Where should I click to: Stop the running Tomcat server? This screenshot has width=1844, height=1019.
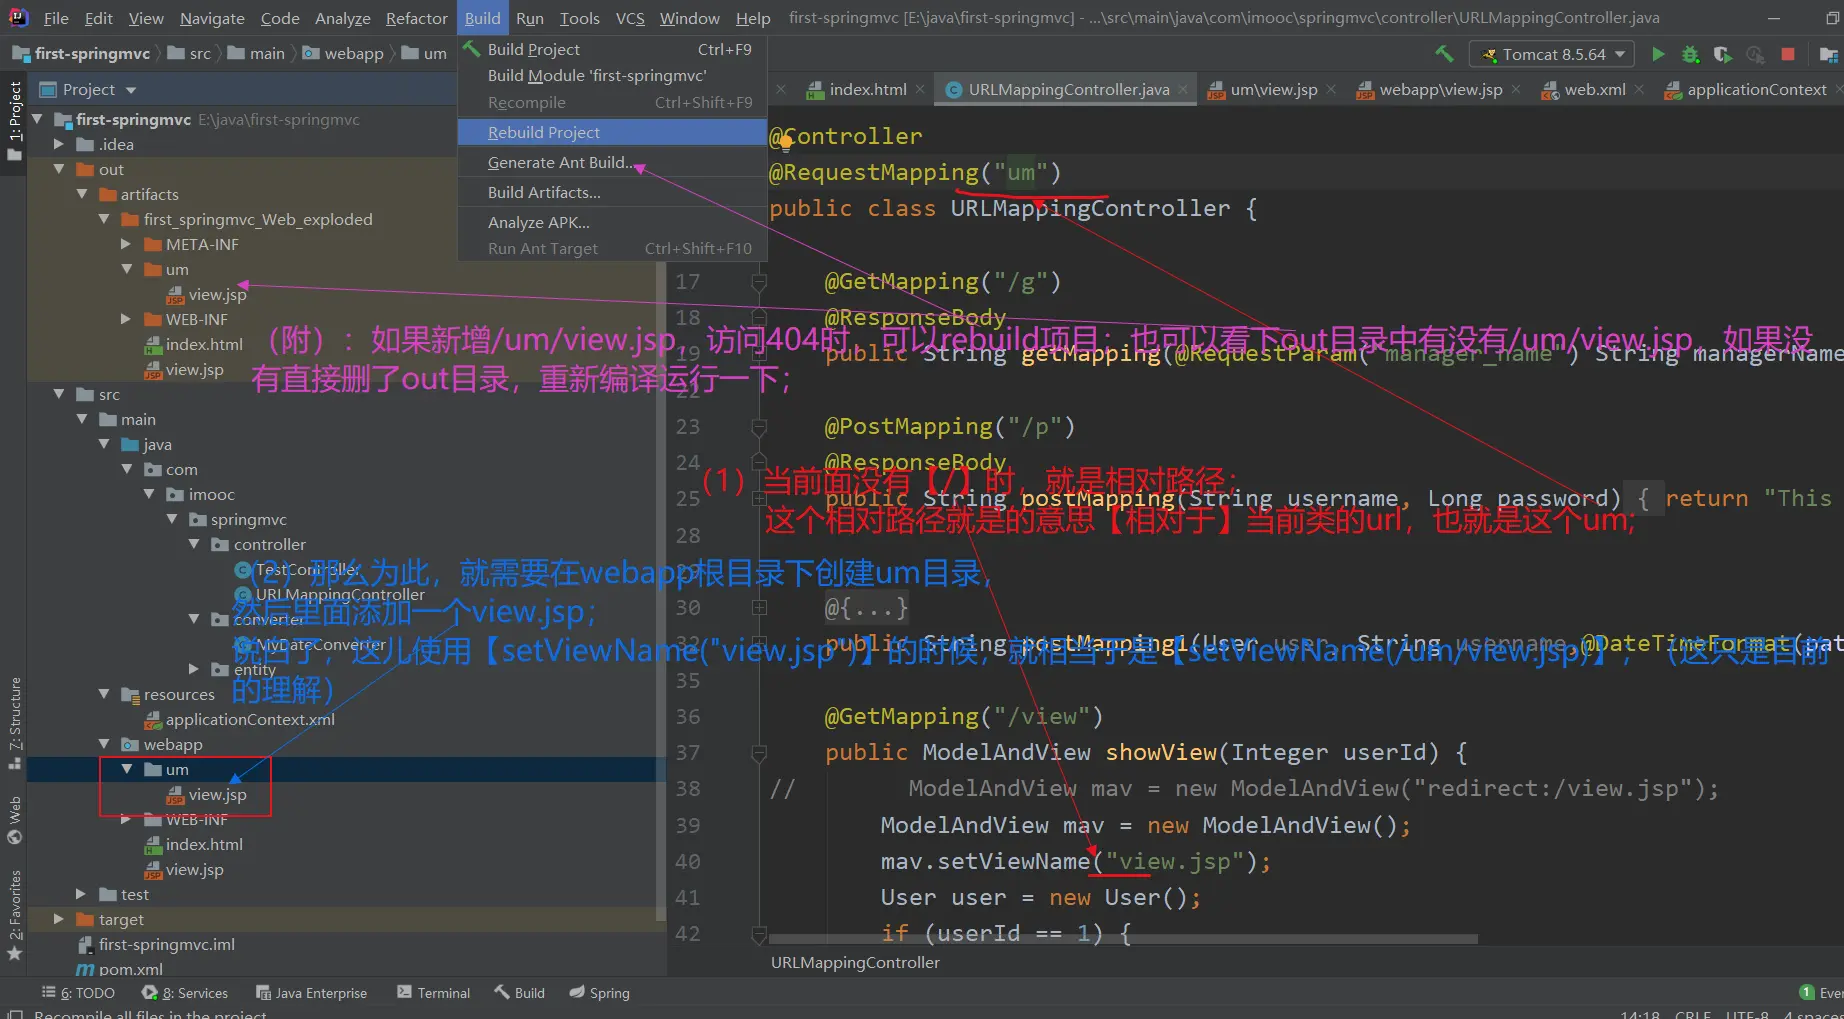pos(1788,55)
